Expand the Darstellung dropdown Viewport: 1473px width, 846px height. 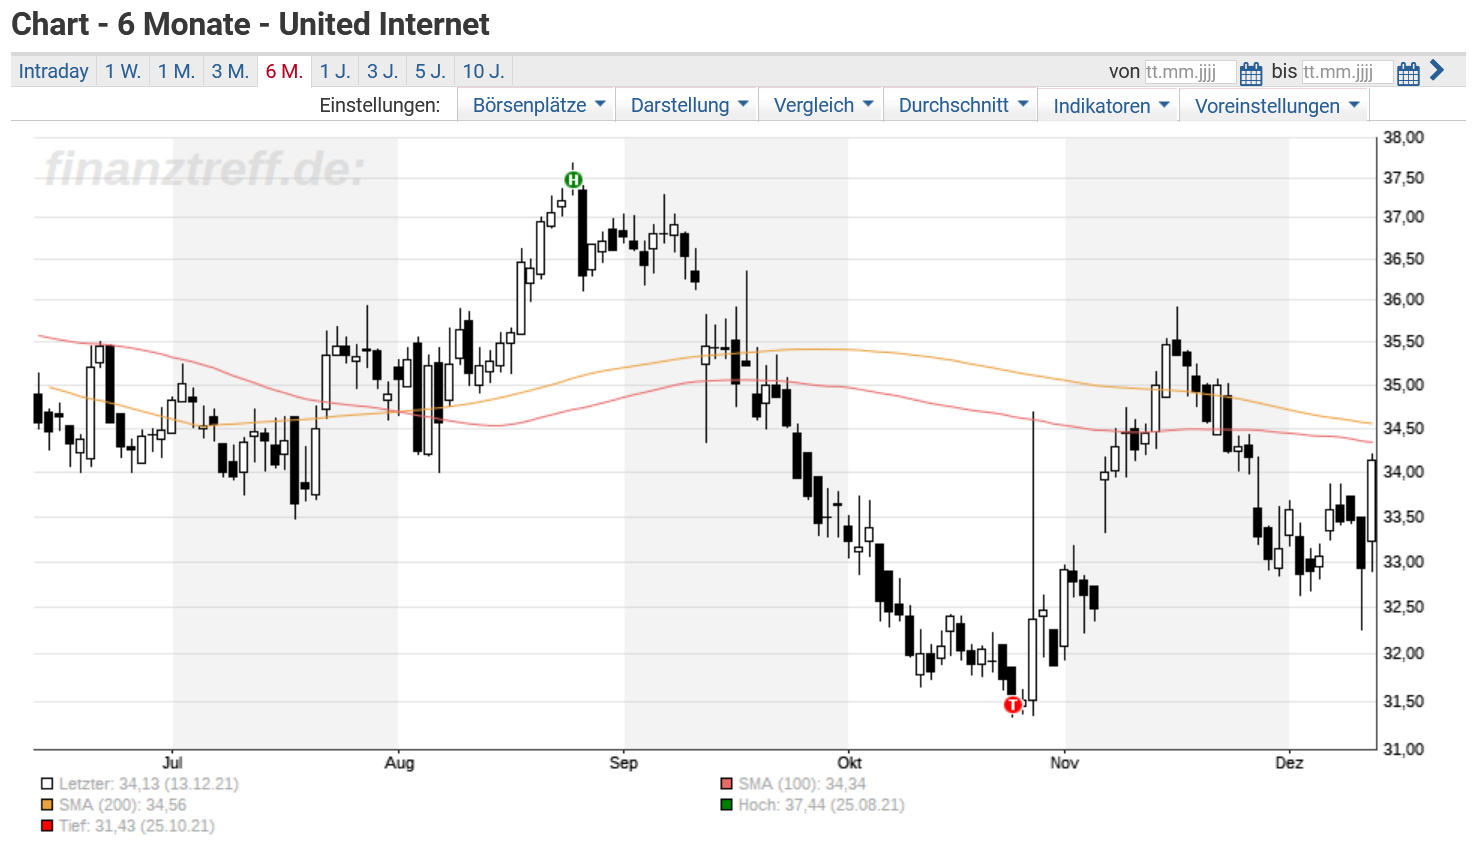pos(689,105)
